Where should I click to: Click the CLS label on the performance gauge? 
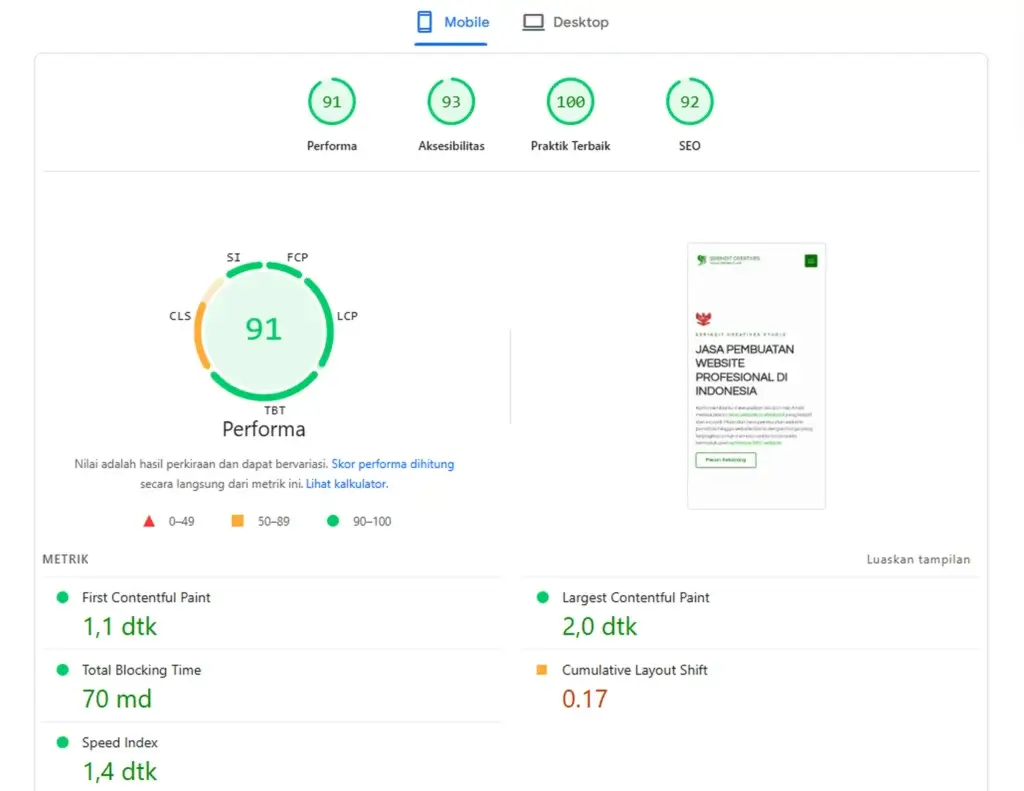click(180, 316)
